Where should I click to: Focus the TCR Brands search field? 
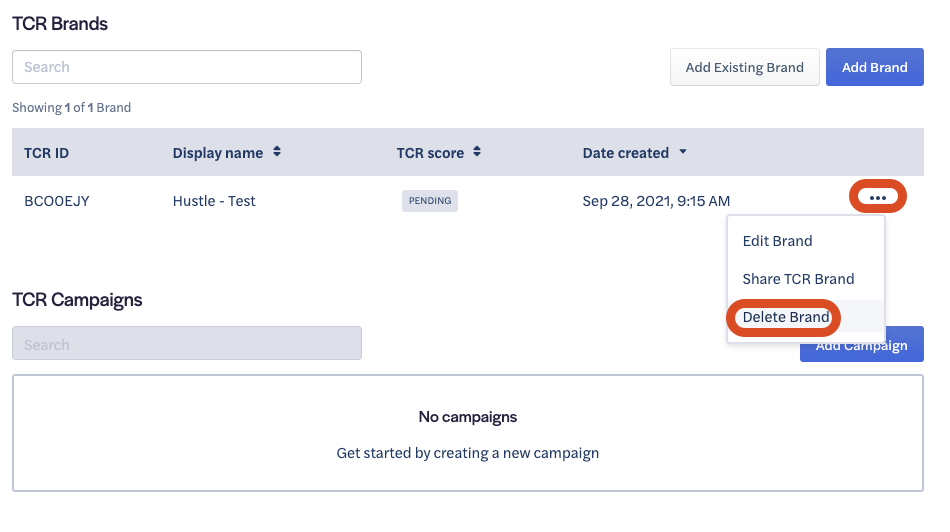click(187, 67)
